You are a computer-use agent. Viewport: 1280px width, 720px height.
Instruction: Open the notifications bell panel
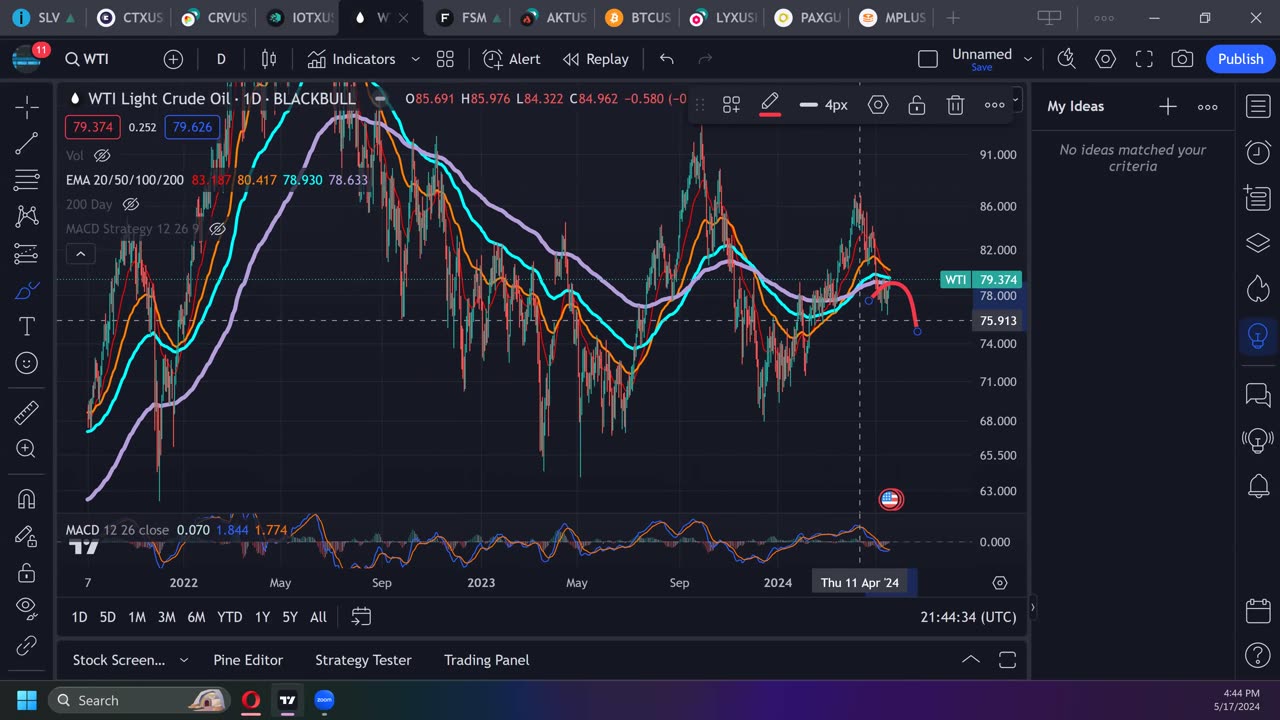tap(1258, 487)
